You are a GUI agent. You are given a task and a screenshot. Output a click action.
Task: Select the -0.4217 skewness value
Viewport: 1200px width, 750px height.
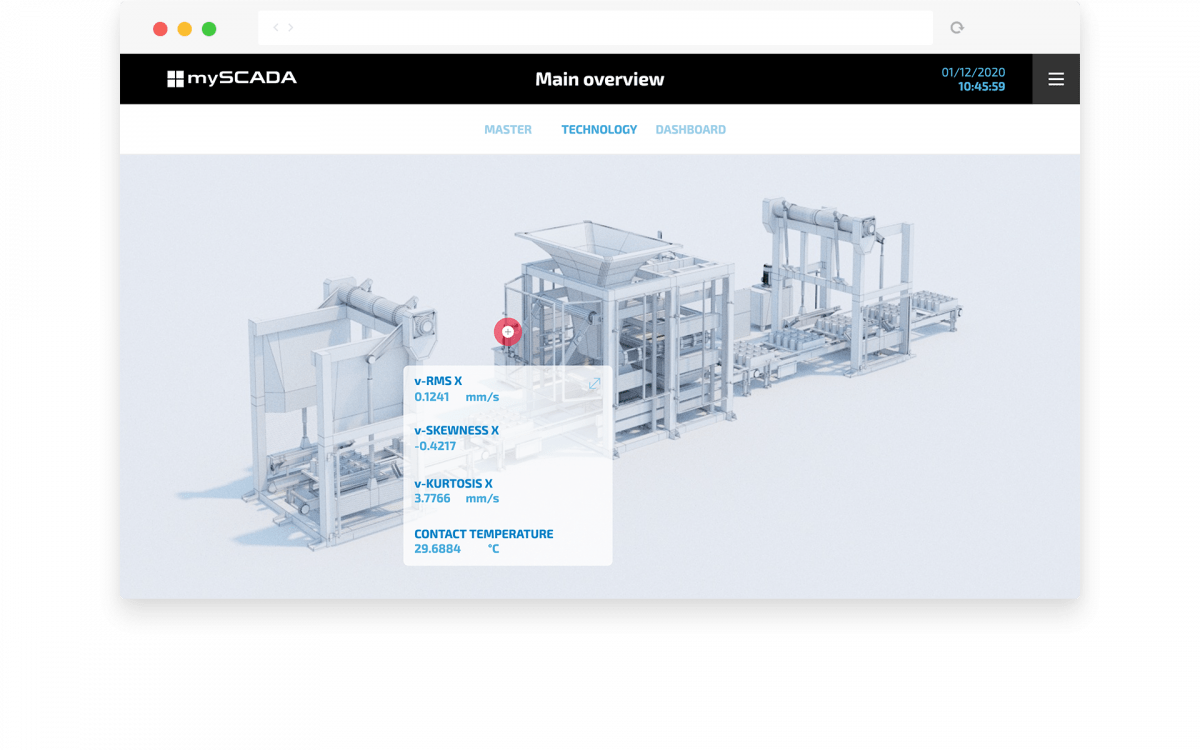435,446
